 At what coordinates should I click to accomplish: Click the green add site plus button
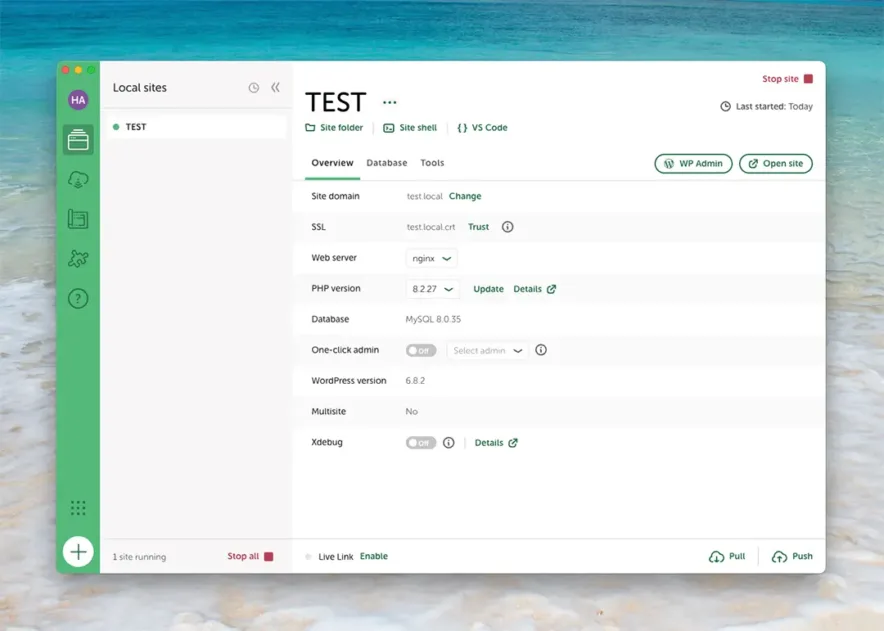click(x=78, y=552)
